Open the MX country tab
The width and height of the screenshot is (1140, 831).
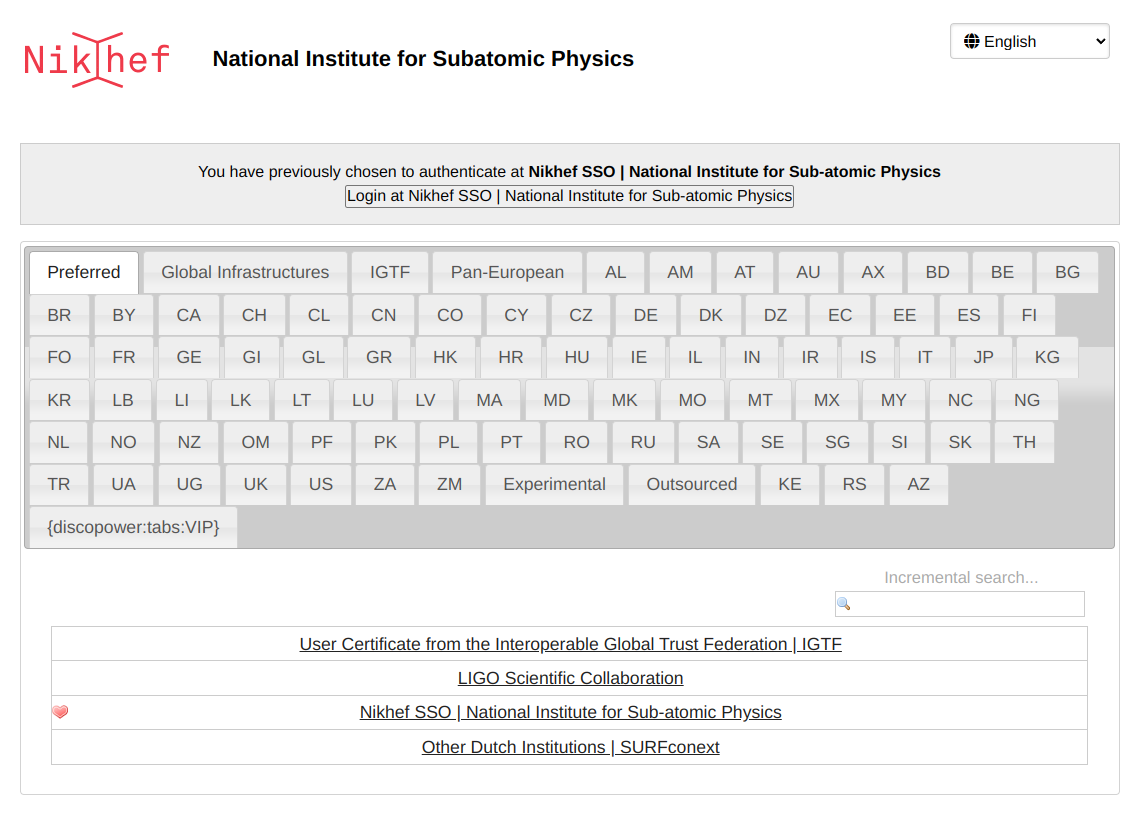pos(827,401)
